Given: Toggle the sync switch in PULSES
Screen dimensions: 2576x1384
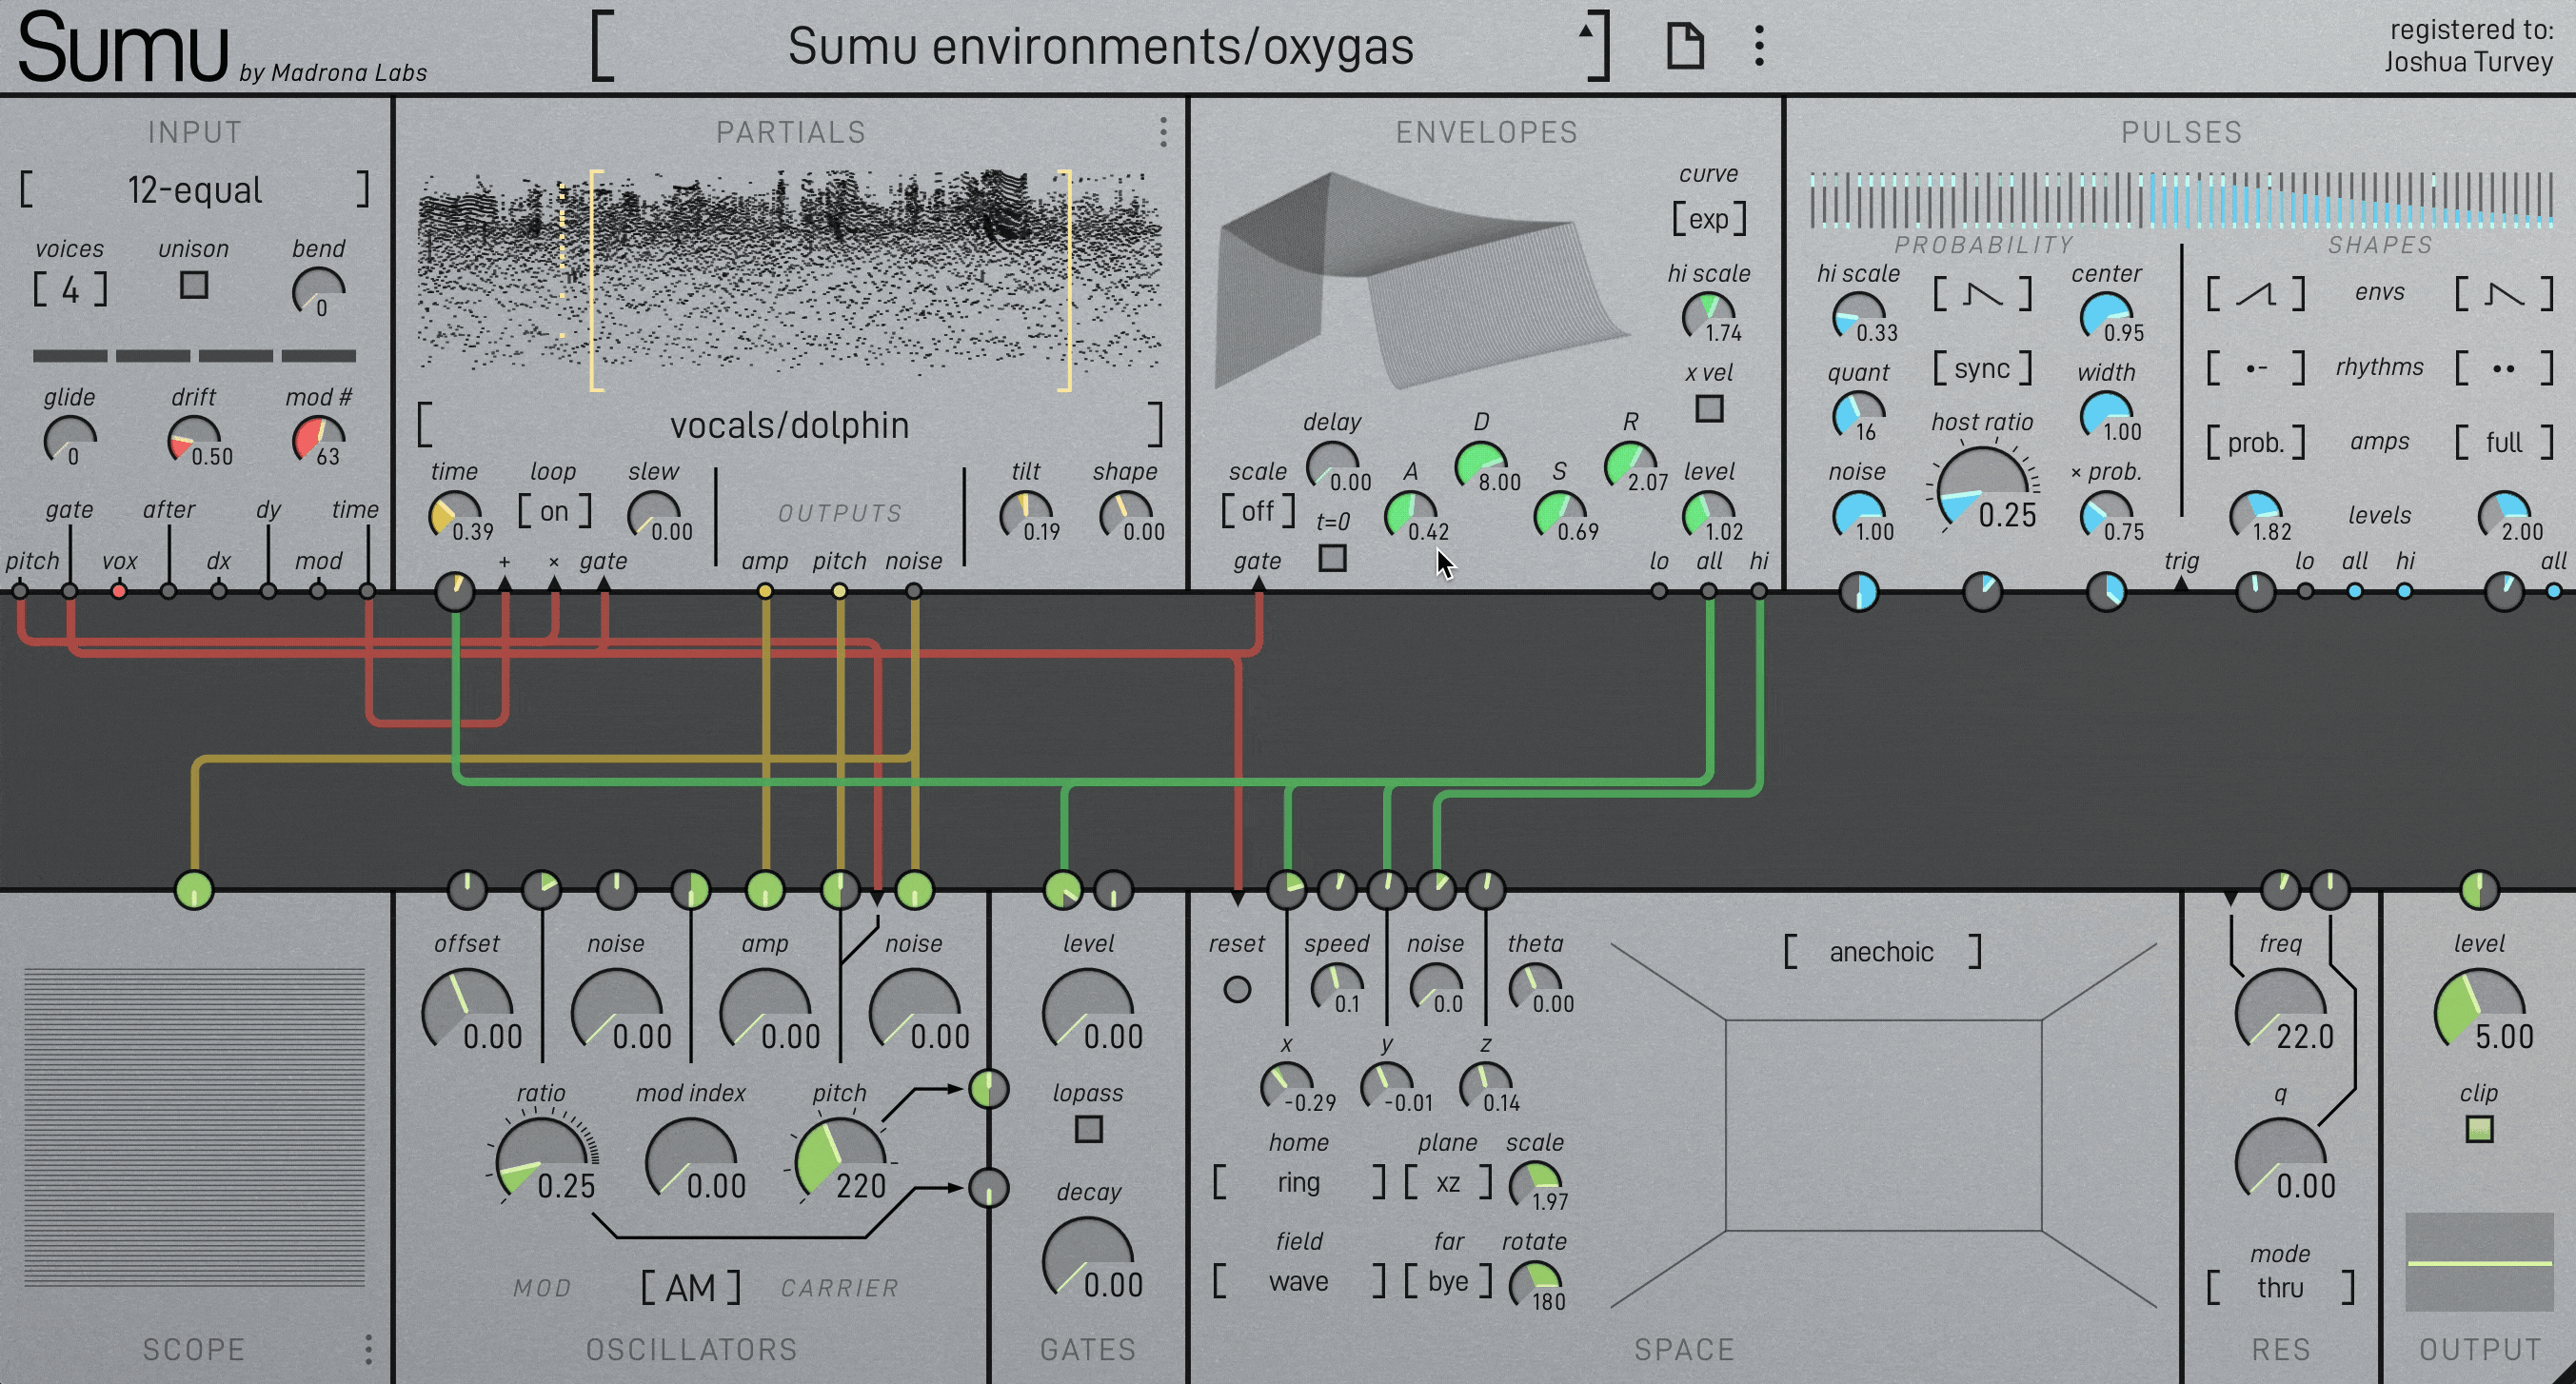Looking at the screenshot, I should [1982, 368].
